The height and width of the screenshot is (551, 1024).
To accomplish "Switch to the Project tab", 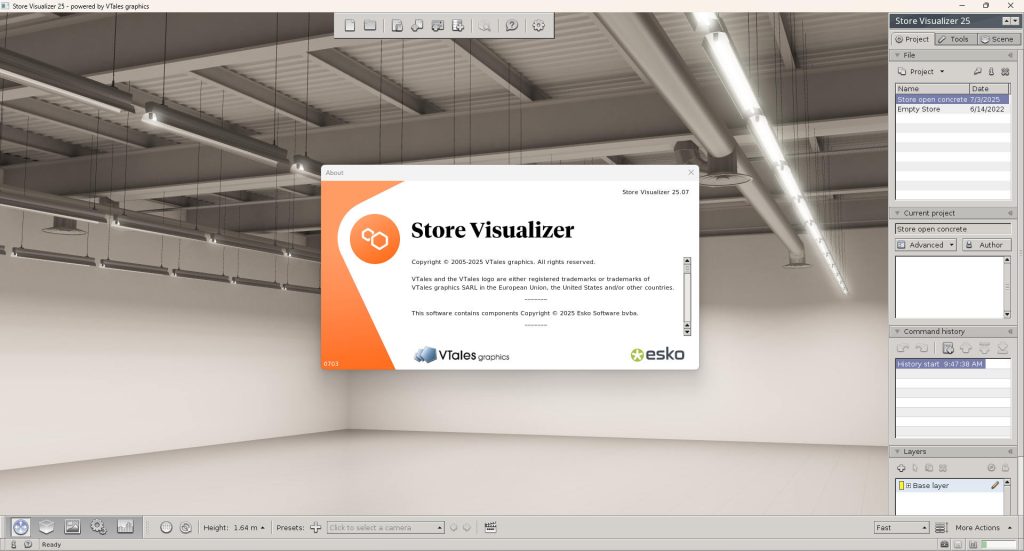I will point(912,39).
